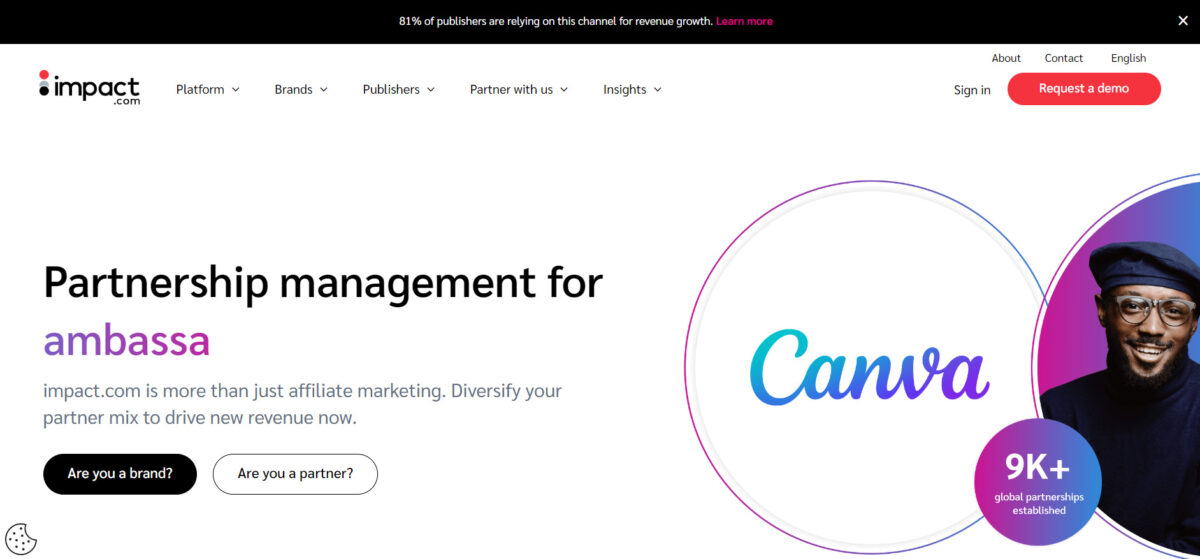Select the Are you a partner? button

[295, 474]
